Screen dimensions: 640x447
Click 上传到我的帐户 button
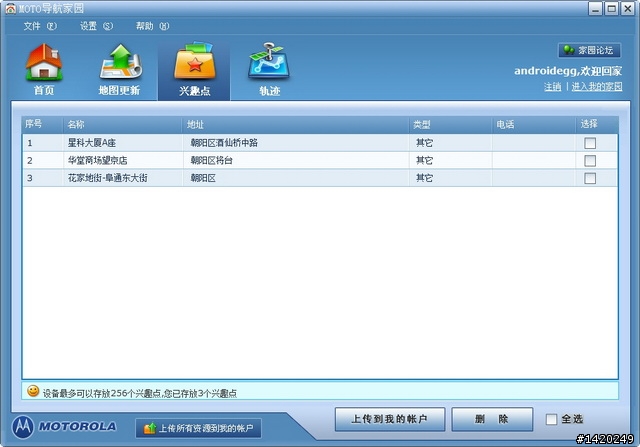coord(390,419)
